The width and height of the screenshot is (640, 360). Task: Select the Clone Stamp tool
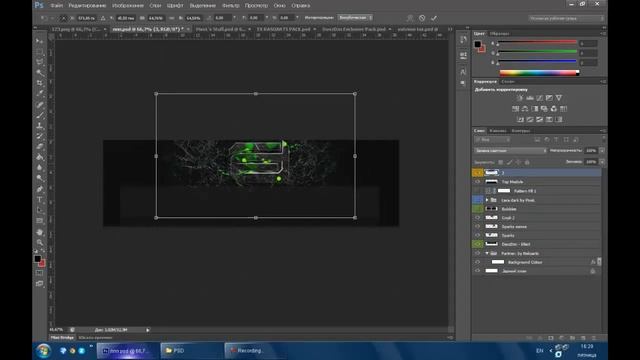pyautogui.click(x=40, y=126)
